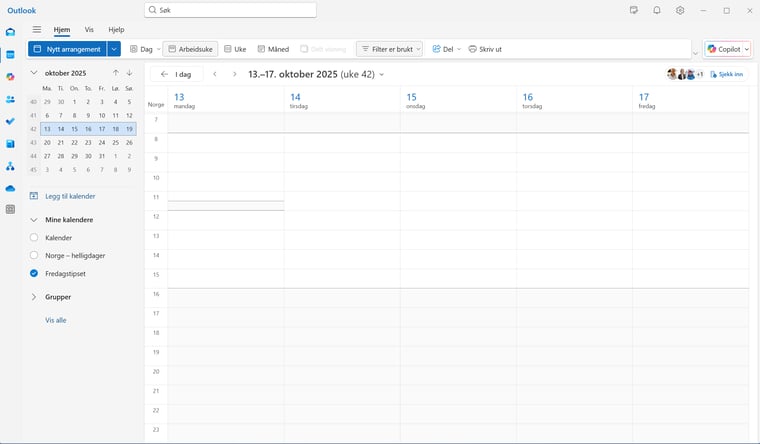Open the Nytt arrangement dropdown arrow
This screenshot has height=444, width=760.
pyautogui.click(x=114, y=49)
